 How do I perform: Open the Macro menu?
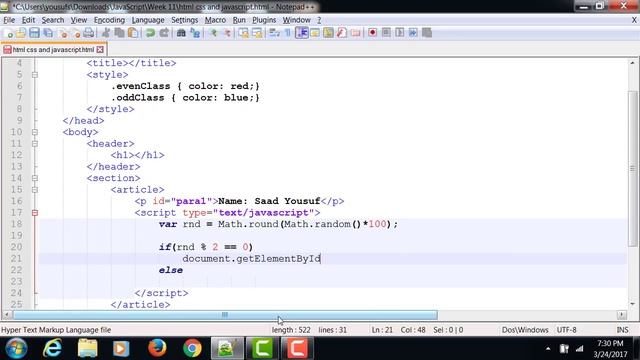[215, 20]
